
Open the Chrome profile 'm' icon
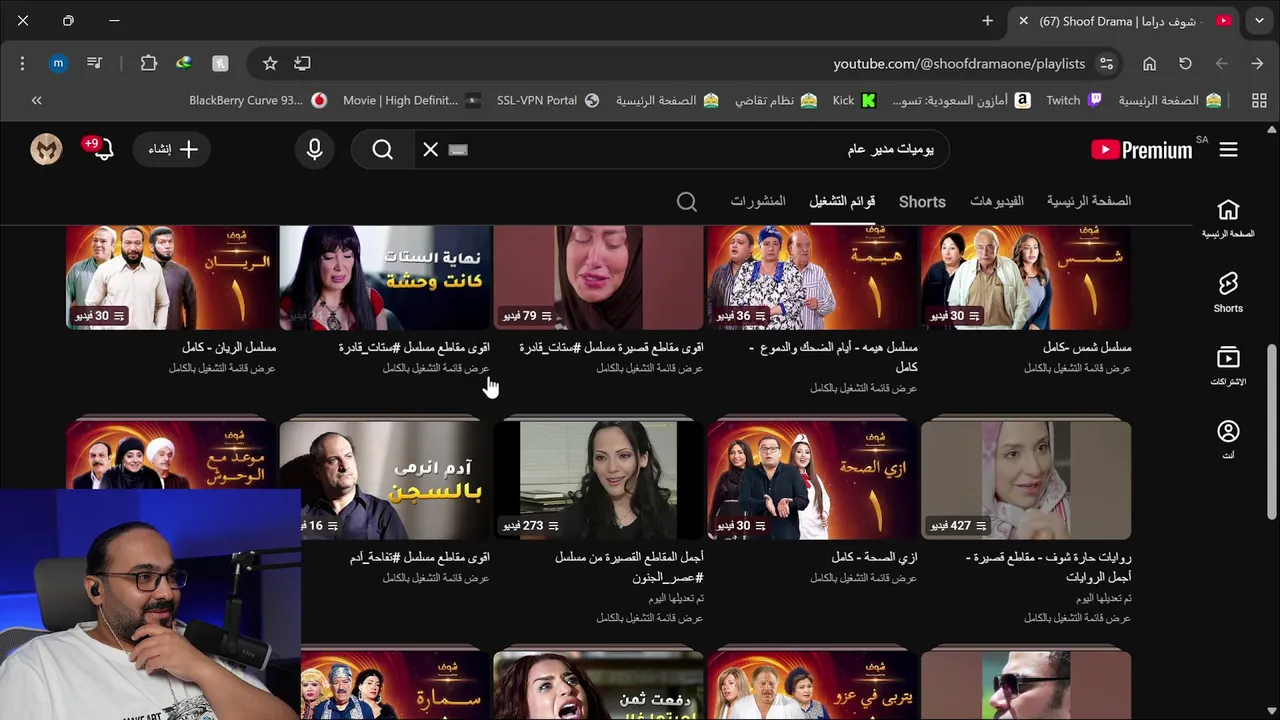pyautogui.click(x=58, y=63)
